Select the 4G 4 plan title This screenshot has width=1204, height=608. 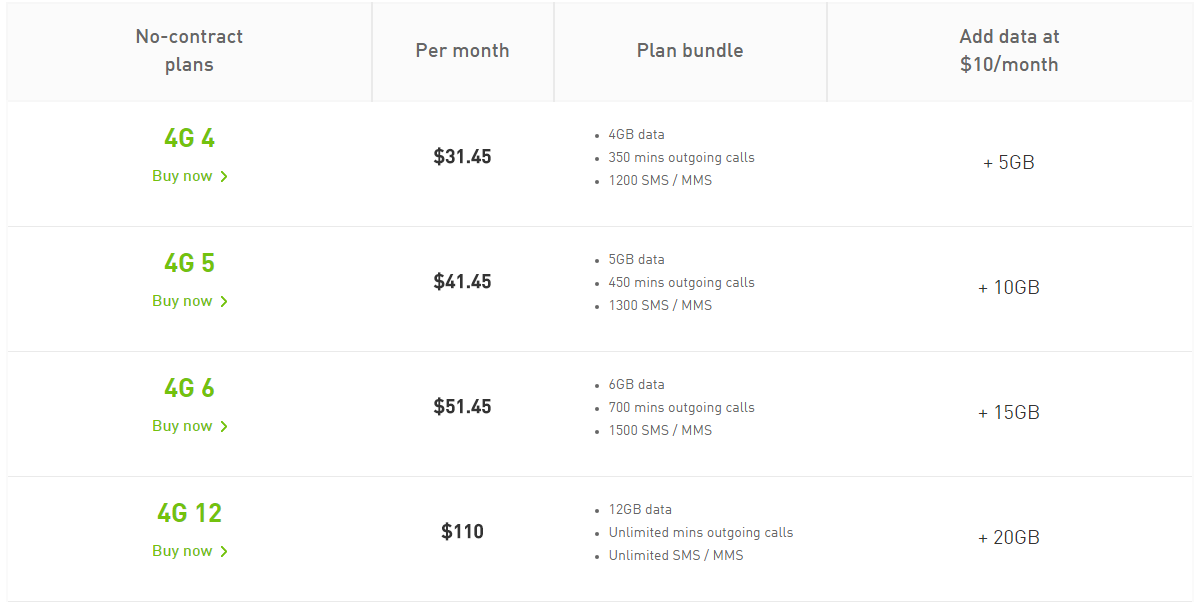(189, 138)
